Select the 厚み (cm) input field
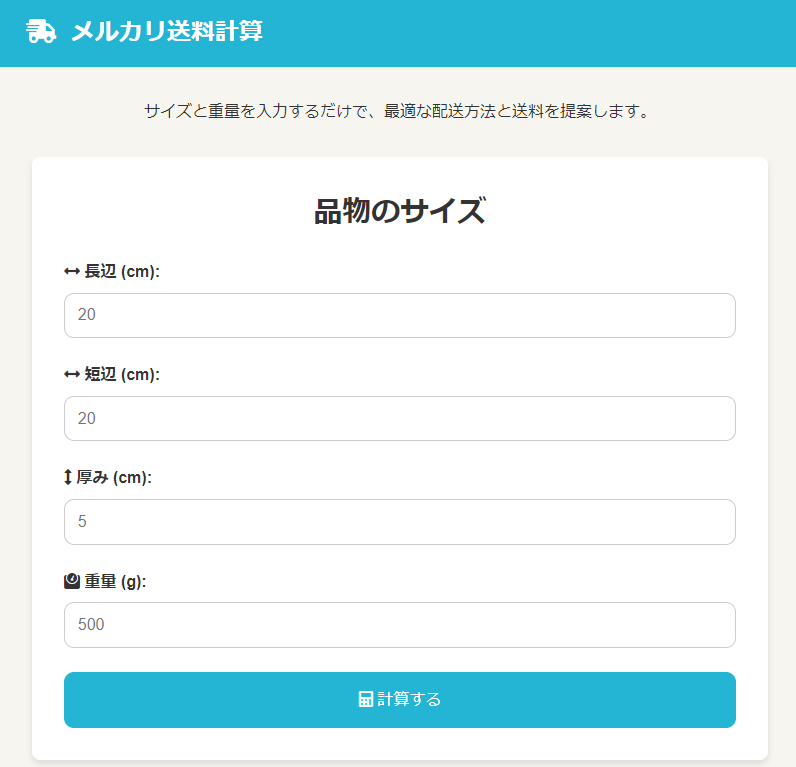 click(x=400, y=521)
